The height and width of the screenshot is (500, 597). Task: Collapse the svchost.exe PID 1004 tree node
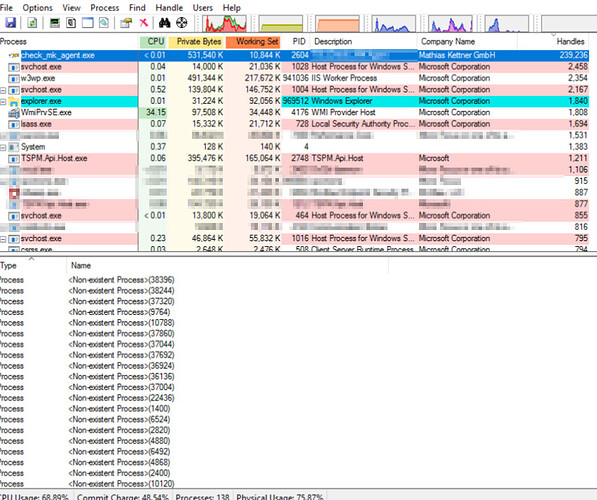[3, 90]
